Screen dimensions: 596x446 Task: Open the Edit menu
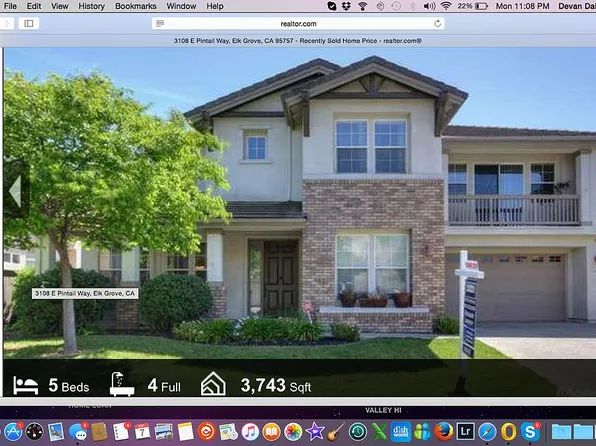[x=34, y=6]
